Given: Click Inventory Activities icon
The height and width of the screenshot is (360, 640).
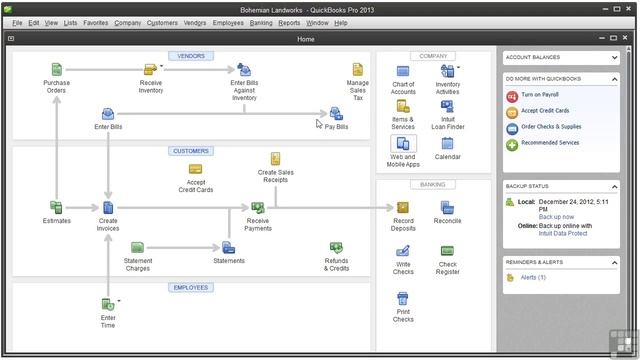Looking at the screenshot, I should 447,71.
